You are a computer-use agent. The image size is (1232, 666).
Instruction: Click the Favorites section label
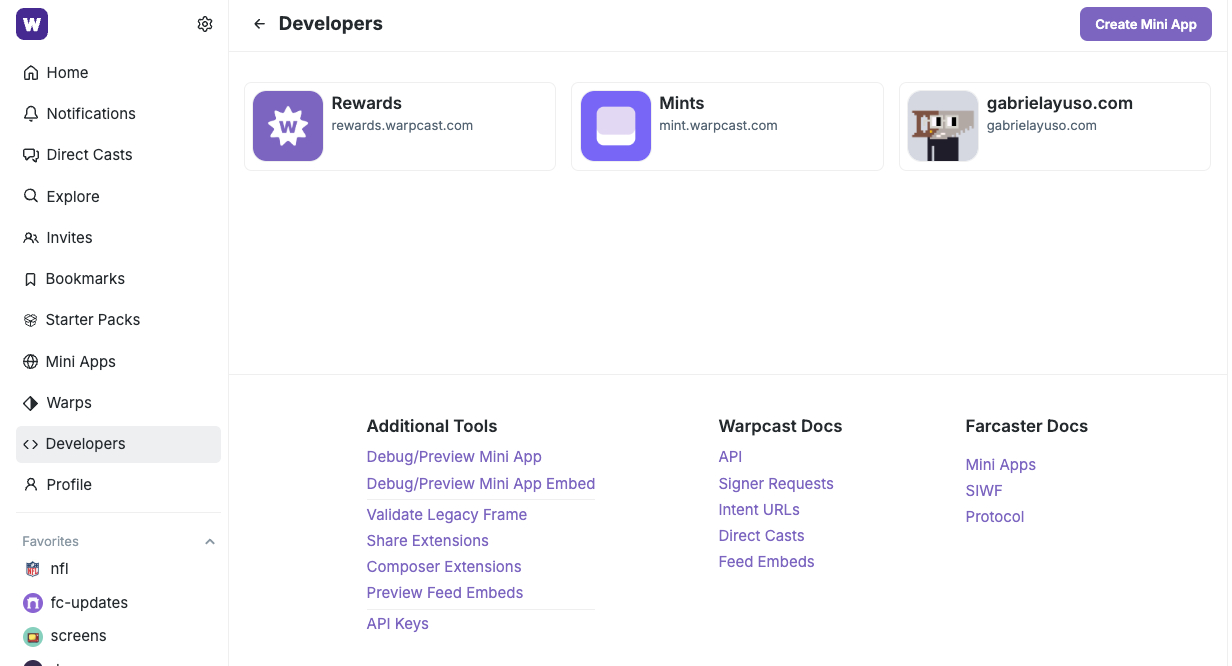pos(51,541)
